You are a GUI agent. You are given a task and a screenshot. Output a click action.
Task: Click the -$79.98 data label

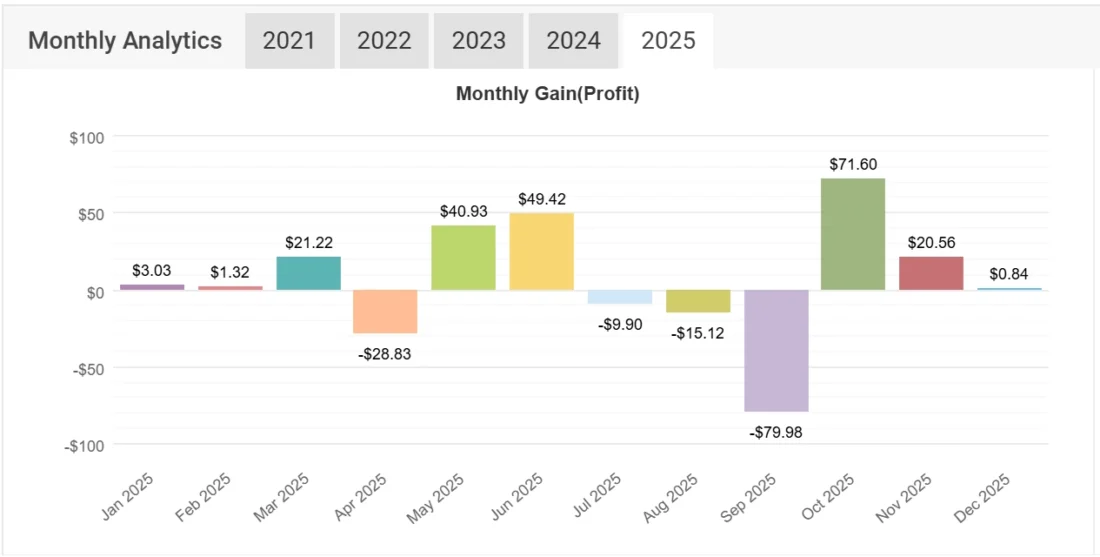pos(776,432)
